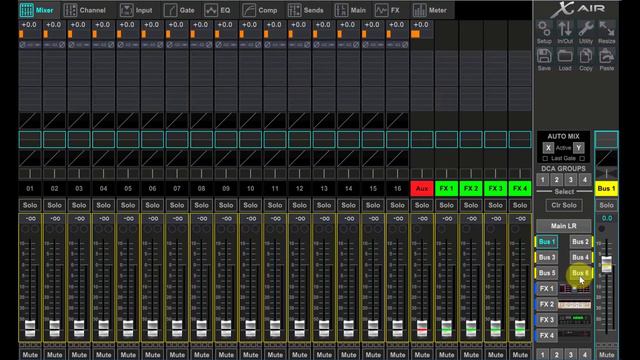The height and width of the screenshot is (360, 640).
Task: Toggle Auto Mix group Y
Action: coord(578,148)
